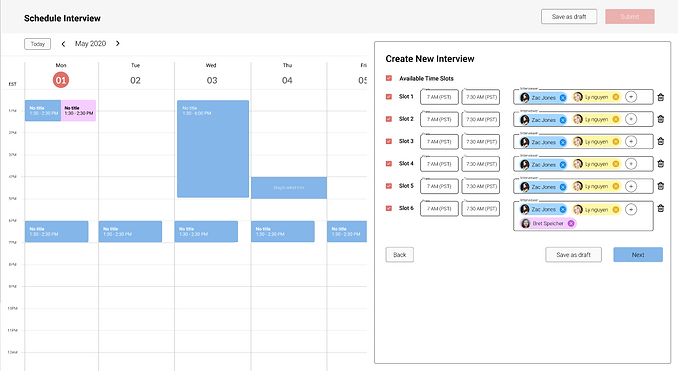Screen dimensions: 678x371
Task: Remove Ly nguyen from Slot 5
Action: tap(616, 187)
